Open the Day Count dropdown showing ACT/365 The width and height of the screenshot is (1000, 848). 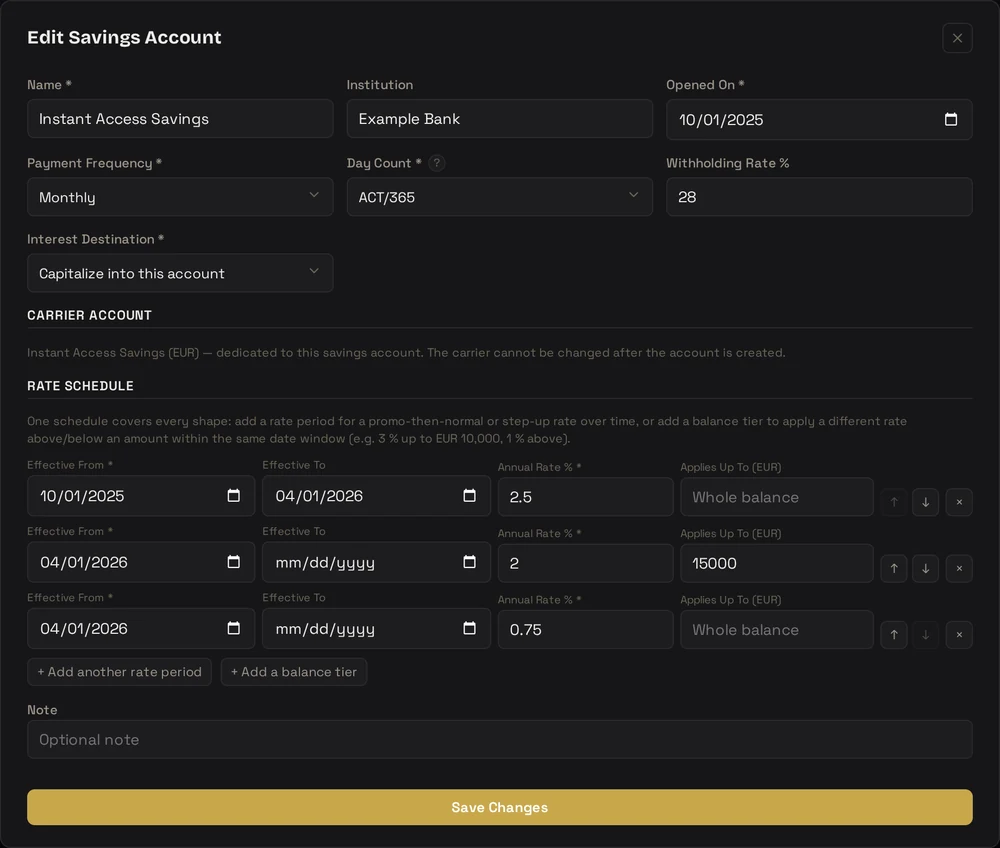click(x=499, y=197)
